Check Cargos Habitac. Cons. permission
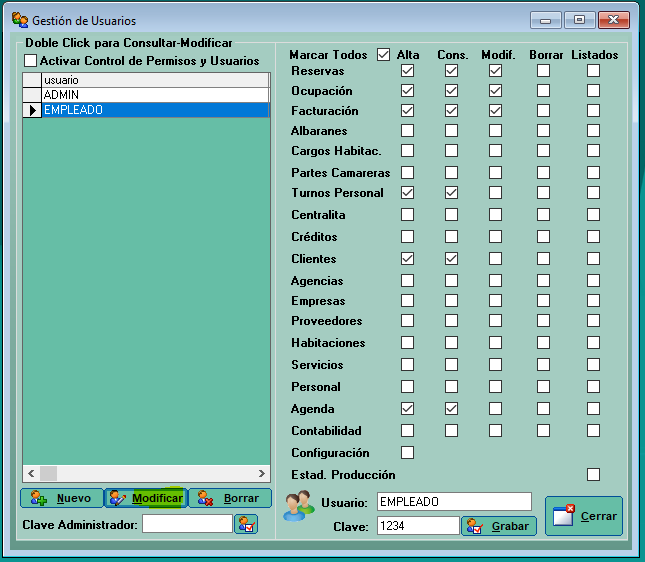This screenshot has height=562, width=645. pyautogui.click(x=451, y=151)
